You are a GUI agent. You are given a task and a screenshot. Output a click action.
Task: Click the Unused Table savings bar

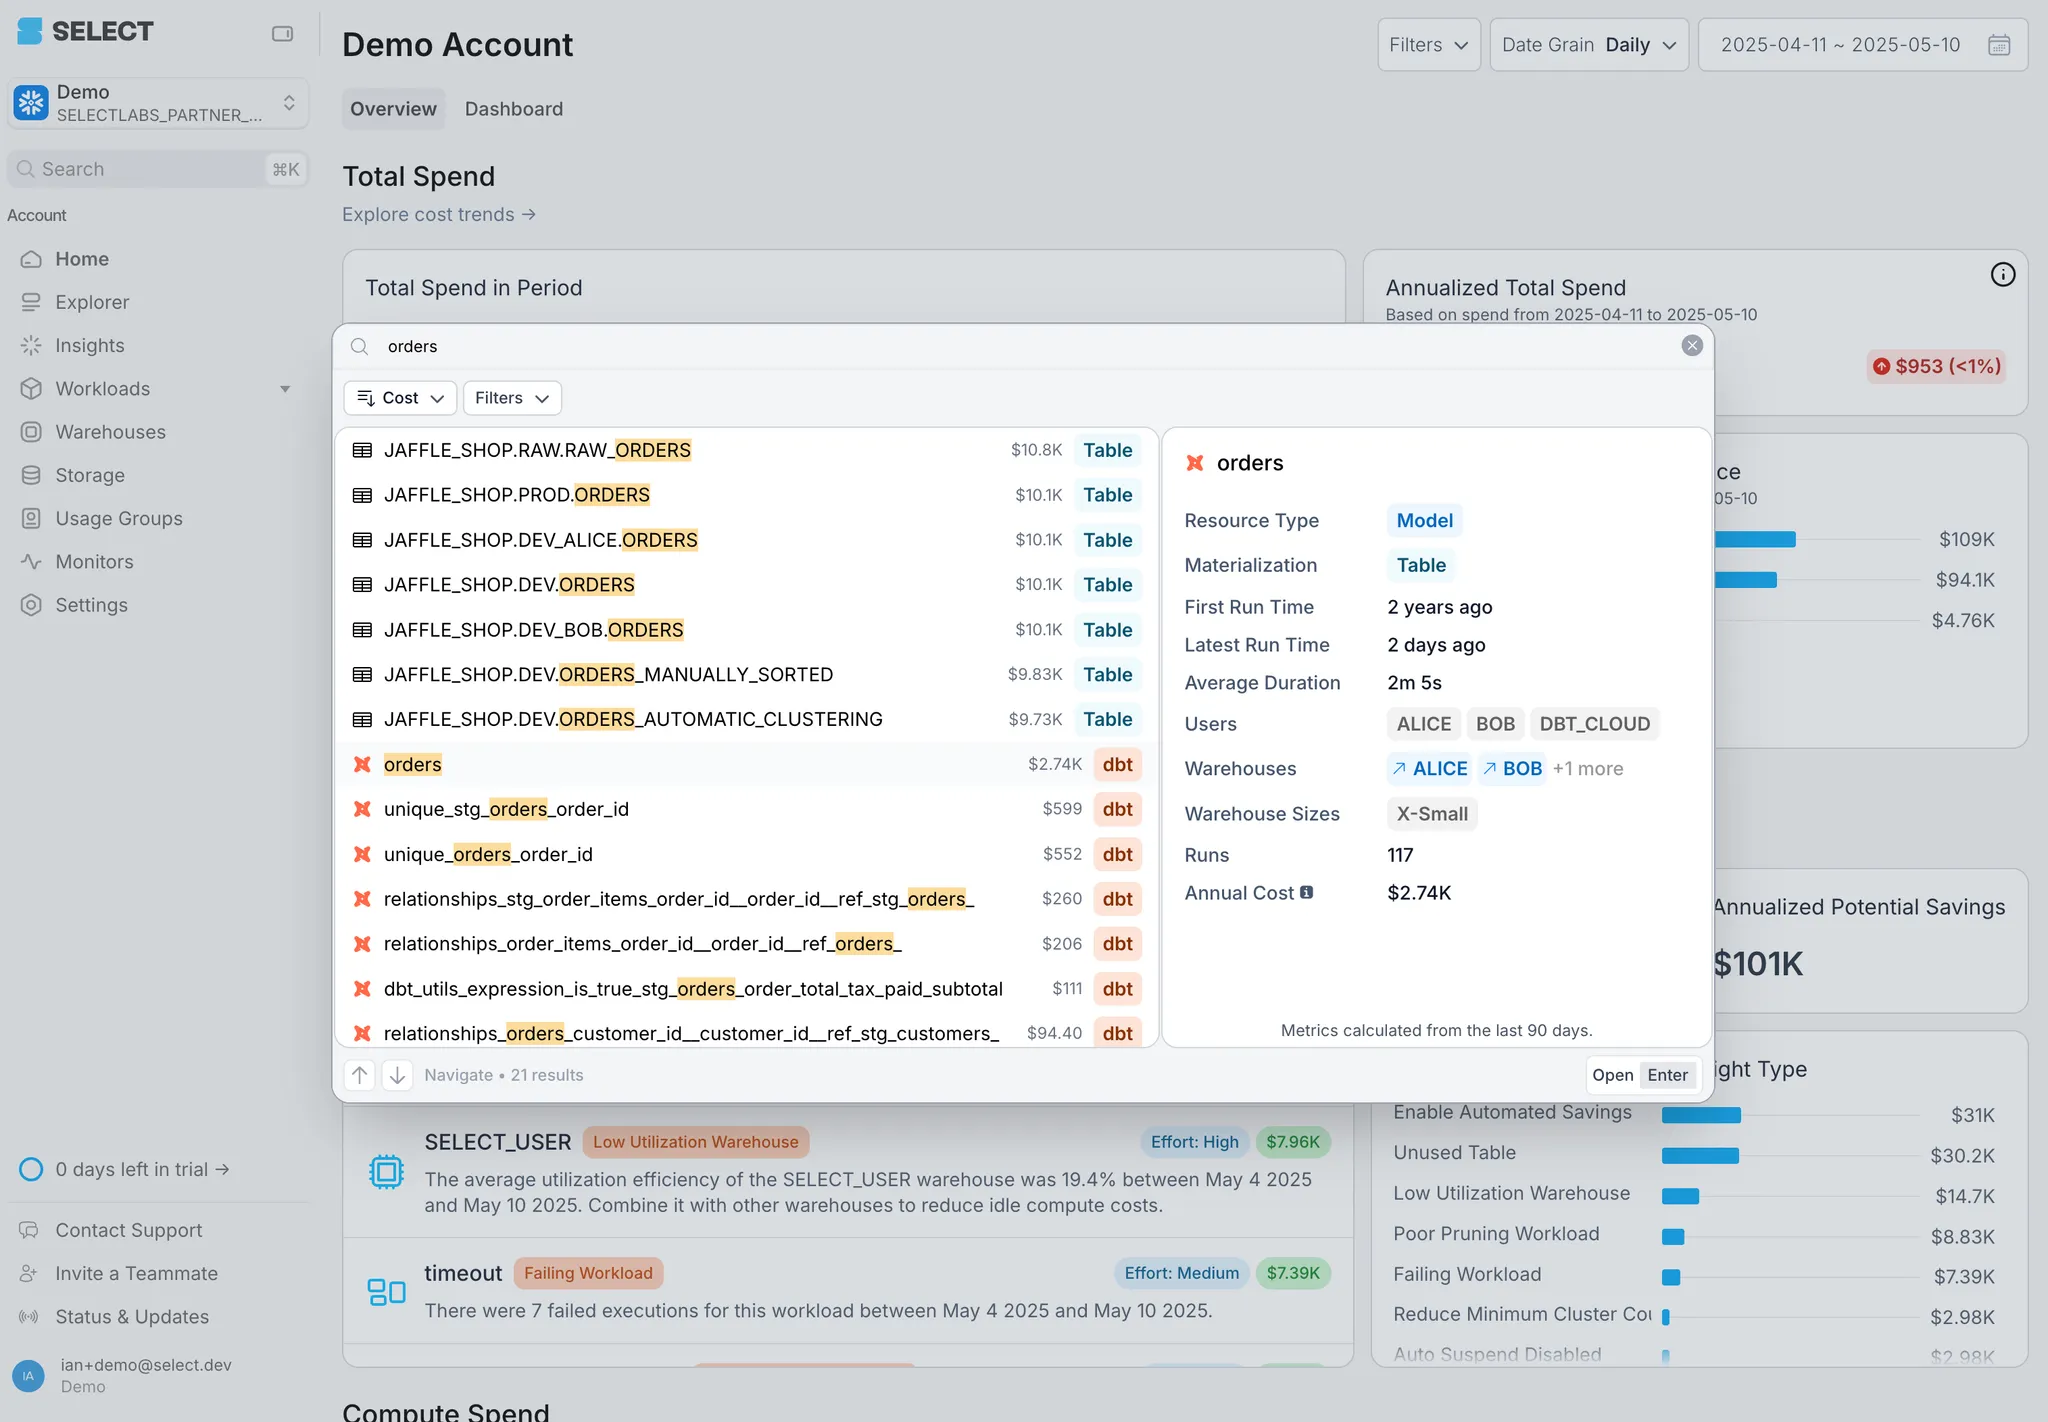click(x=1700, y=1156)
